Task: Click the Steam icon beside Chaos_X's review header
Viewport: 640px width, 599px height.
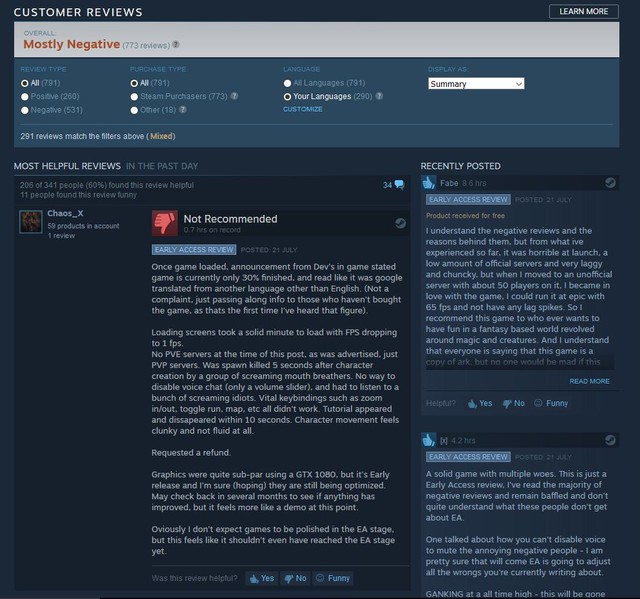Action: pos(400,223)
